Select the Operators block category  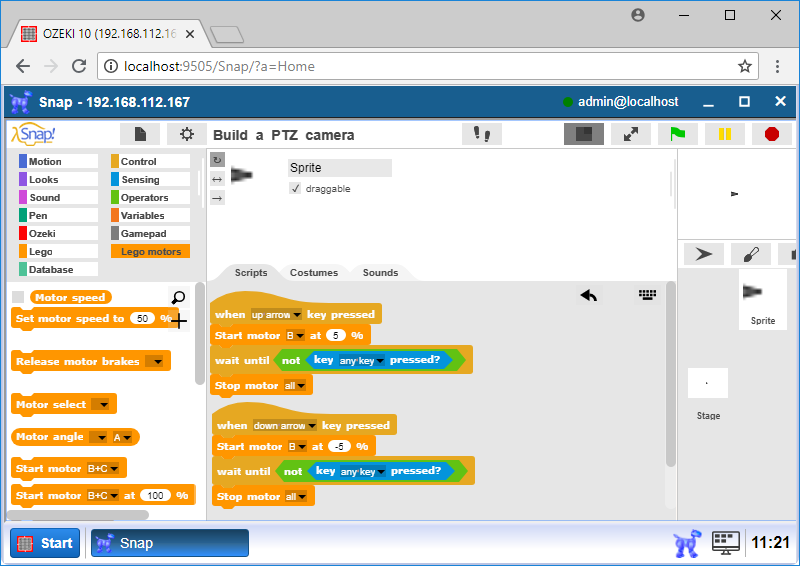point(151,198)
